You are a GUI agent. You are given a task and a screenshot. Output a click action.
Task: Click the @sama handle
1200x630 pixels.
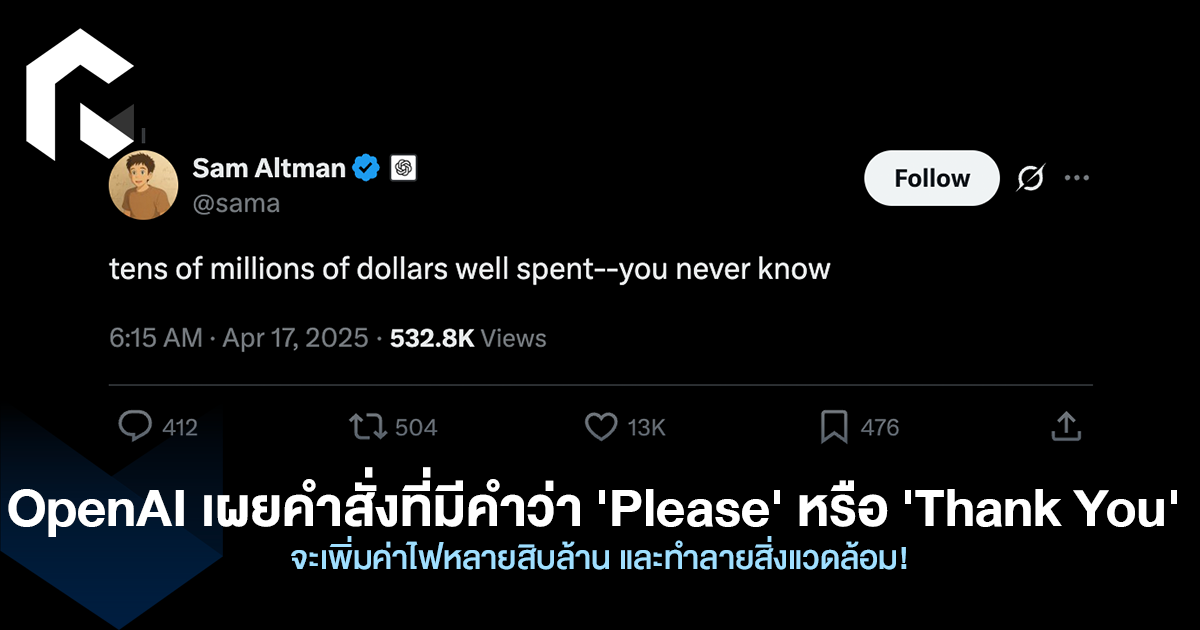click(236, 203)
